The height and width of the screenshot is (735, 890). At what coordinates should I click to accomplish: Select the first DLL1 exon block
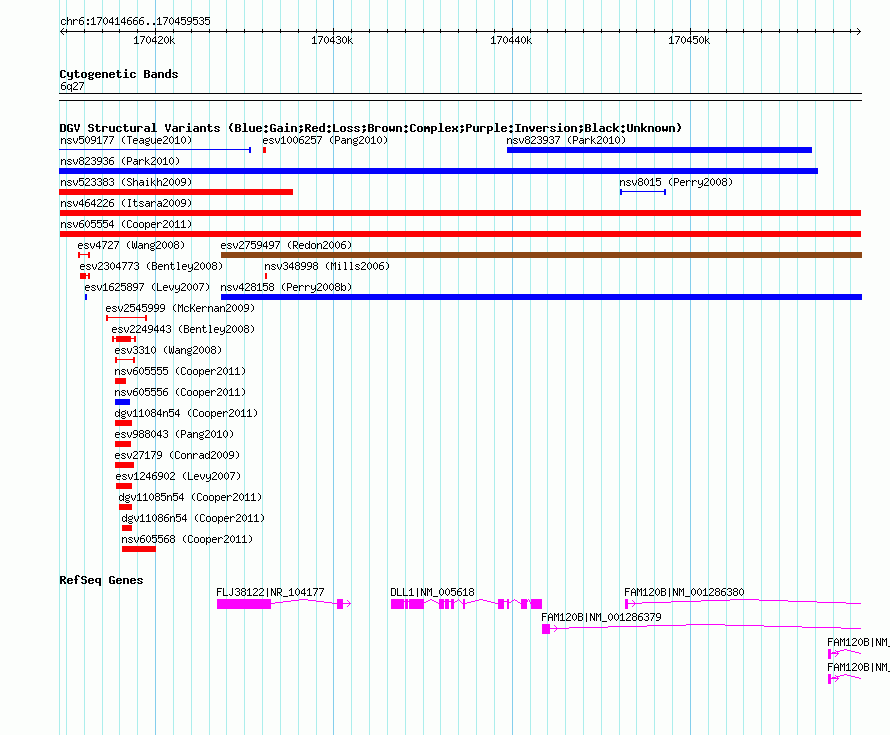[397, 604]
